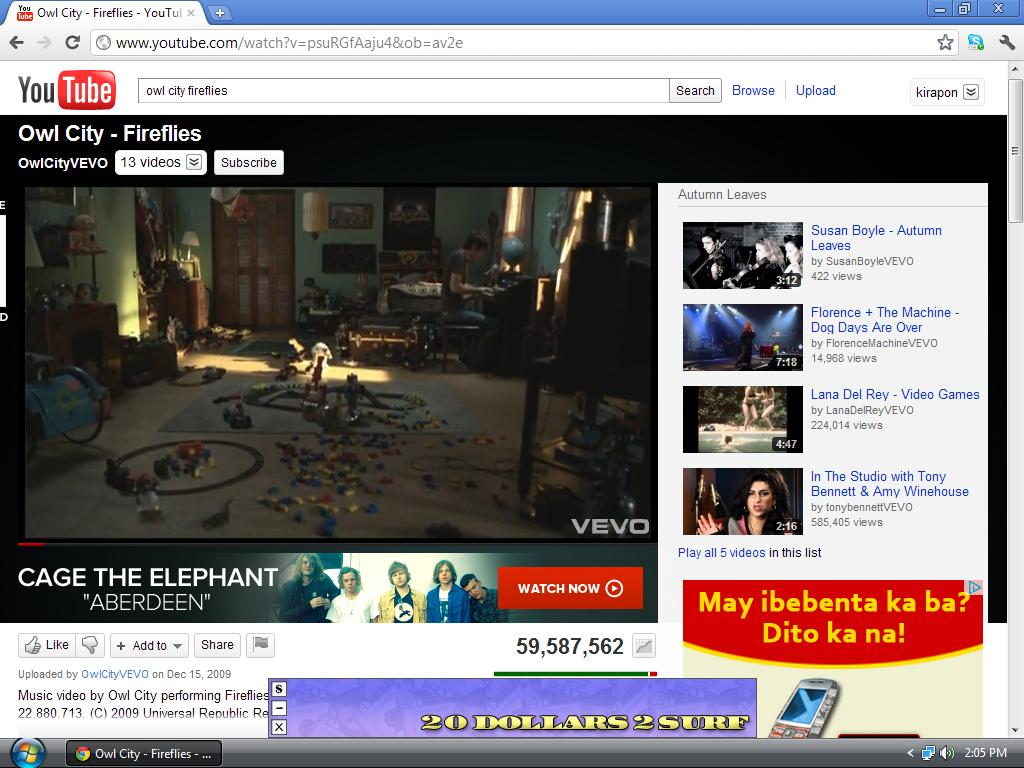Open the OwlCityVEVO uploader link
Viewport: 1024px width, 768px height.
(x=115, y=674)
